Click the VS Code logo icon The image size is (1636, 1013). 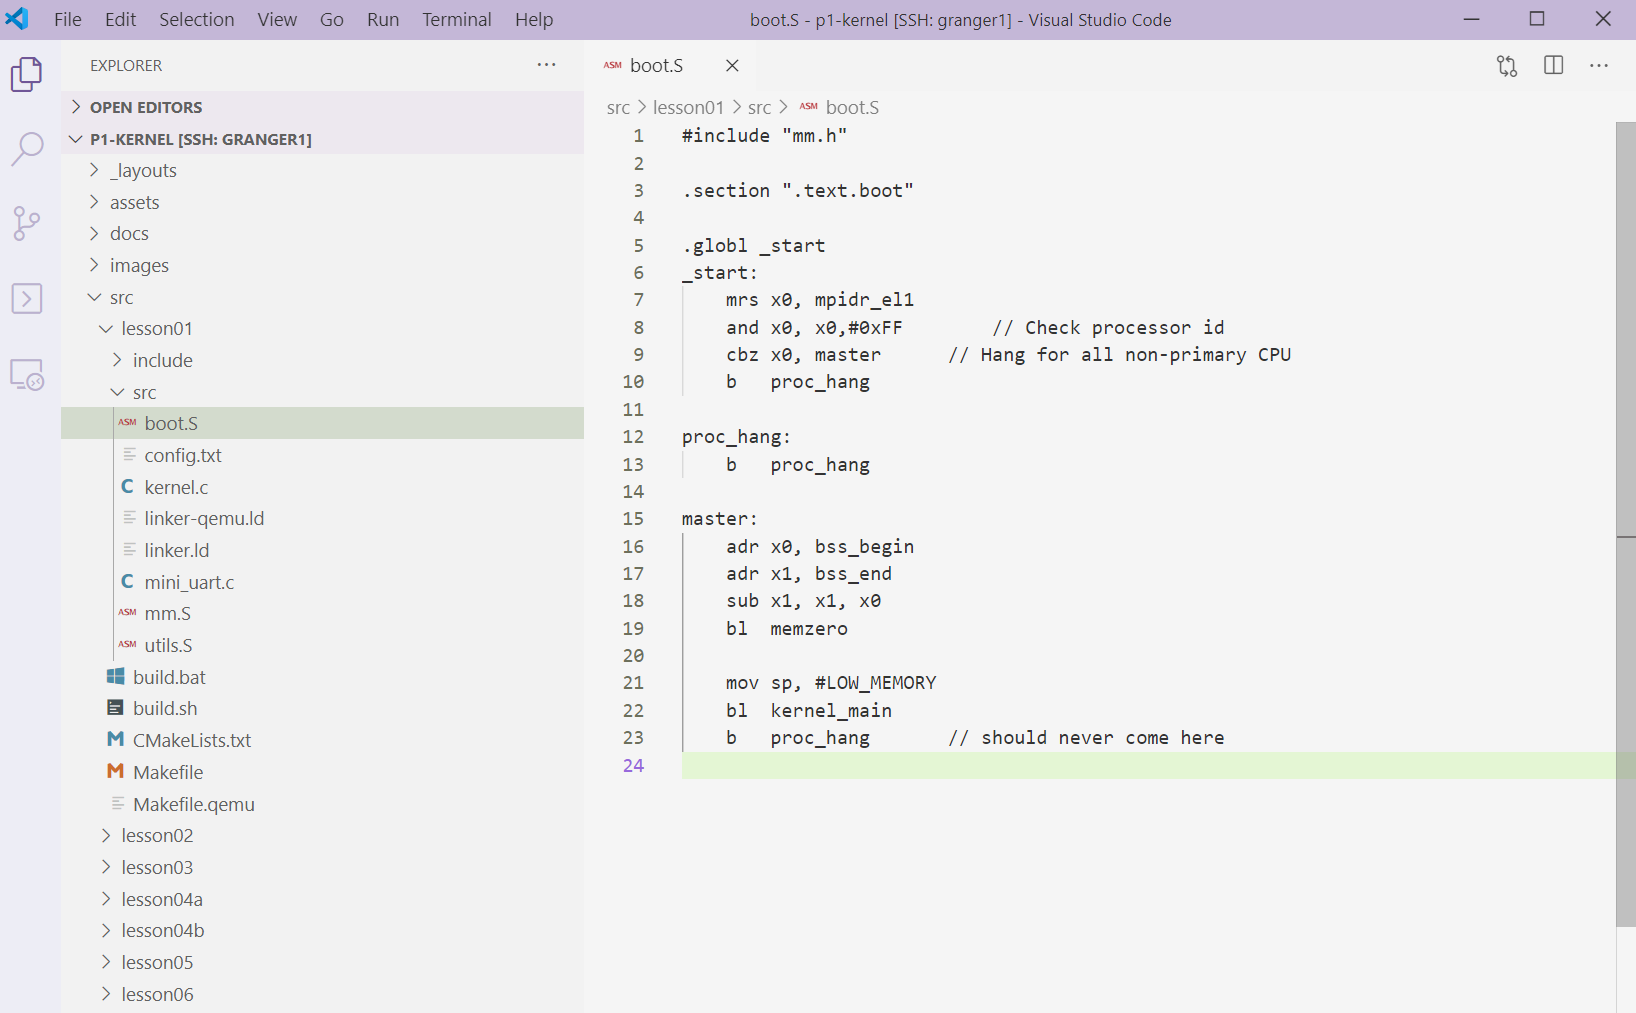pyautogui.click(x=17, y=19)
